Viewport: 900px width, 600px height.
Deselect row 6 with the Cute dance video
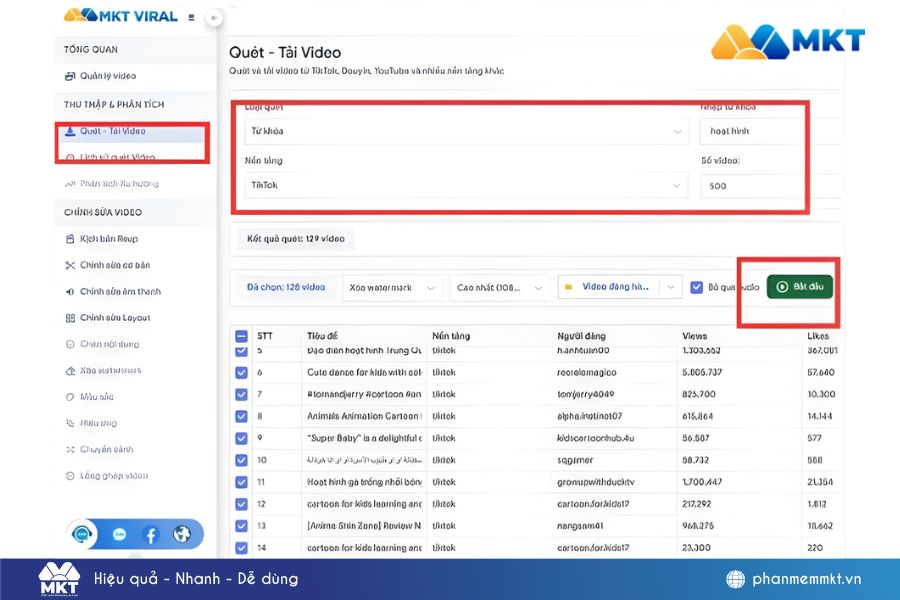[240, 372]
